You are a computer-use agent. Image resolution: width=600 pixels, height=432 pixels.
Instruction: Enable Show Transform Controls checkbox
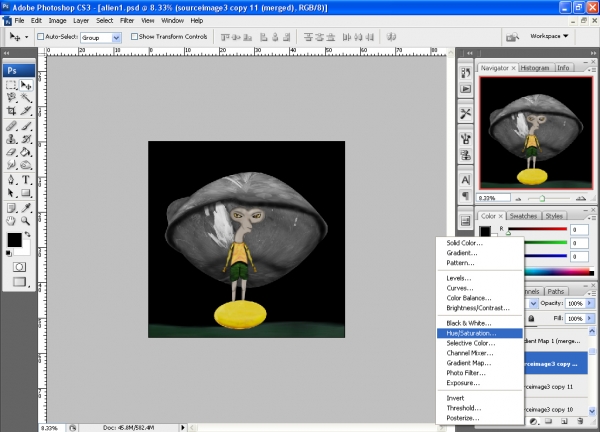click(134, 37)
